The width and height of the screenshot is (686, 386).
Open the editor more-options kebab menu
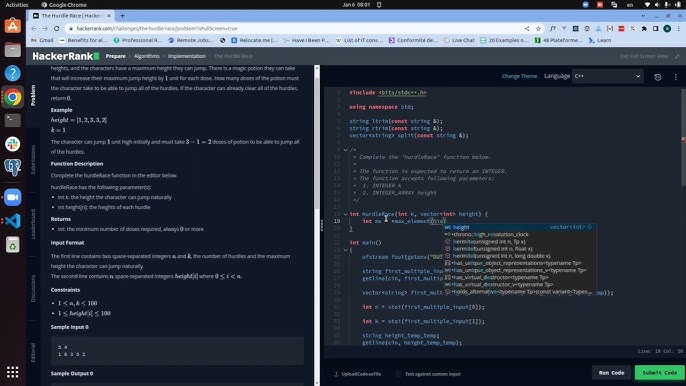point(676,77)
